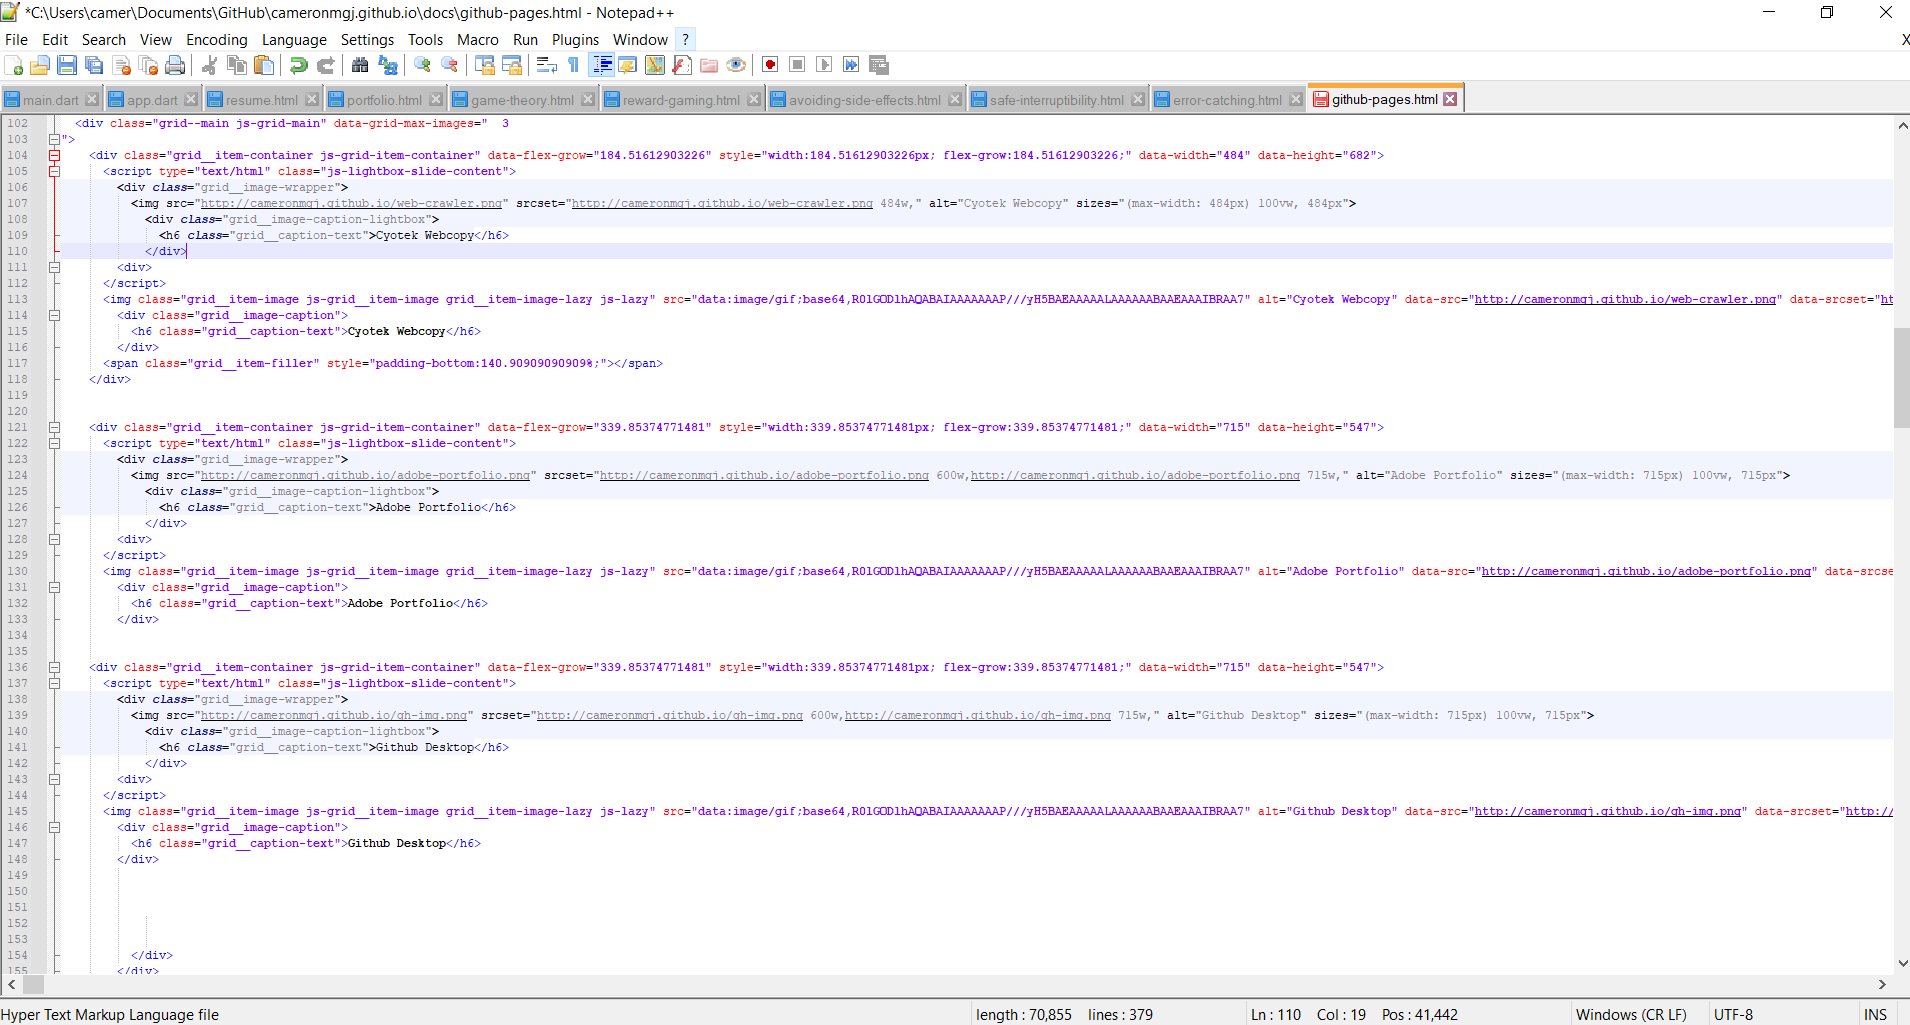The height and width of the screenshot is (1025, 1910).
Task: Click the Close document toolbar icon
Action: coord(122,65)
